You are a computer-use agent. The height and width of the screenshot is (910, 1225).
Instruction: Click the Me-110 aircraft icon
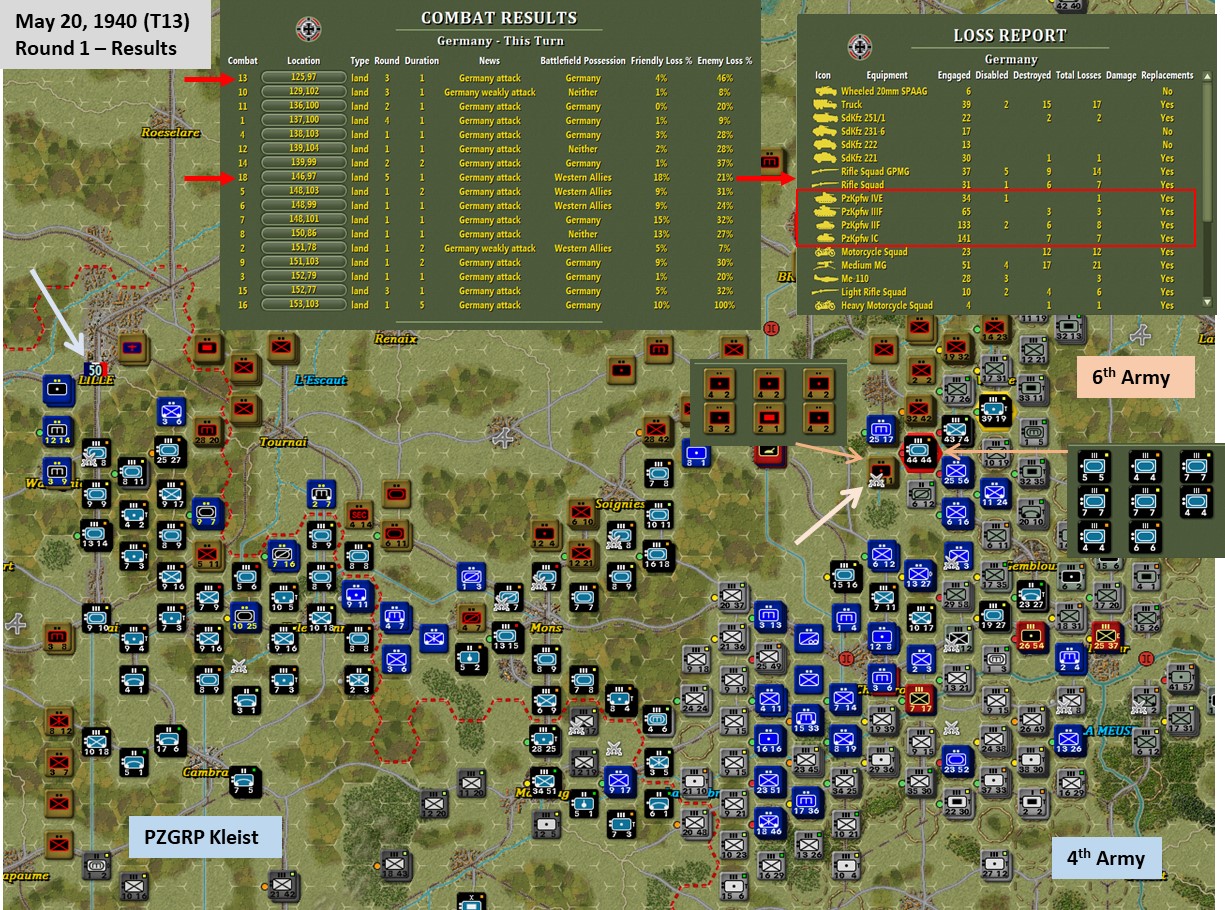coord(828,278)
